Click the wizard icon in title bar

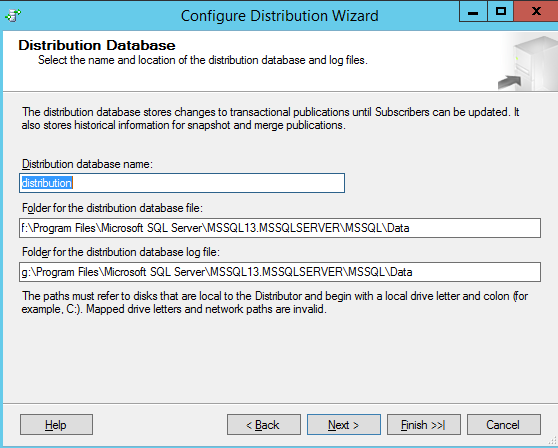coord(13,15)
